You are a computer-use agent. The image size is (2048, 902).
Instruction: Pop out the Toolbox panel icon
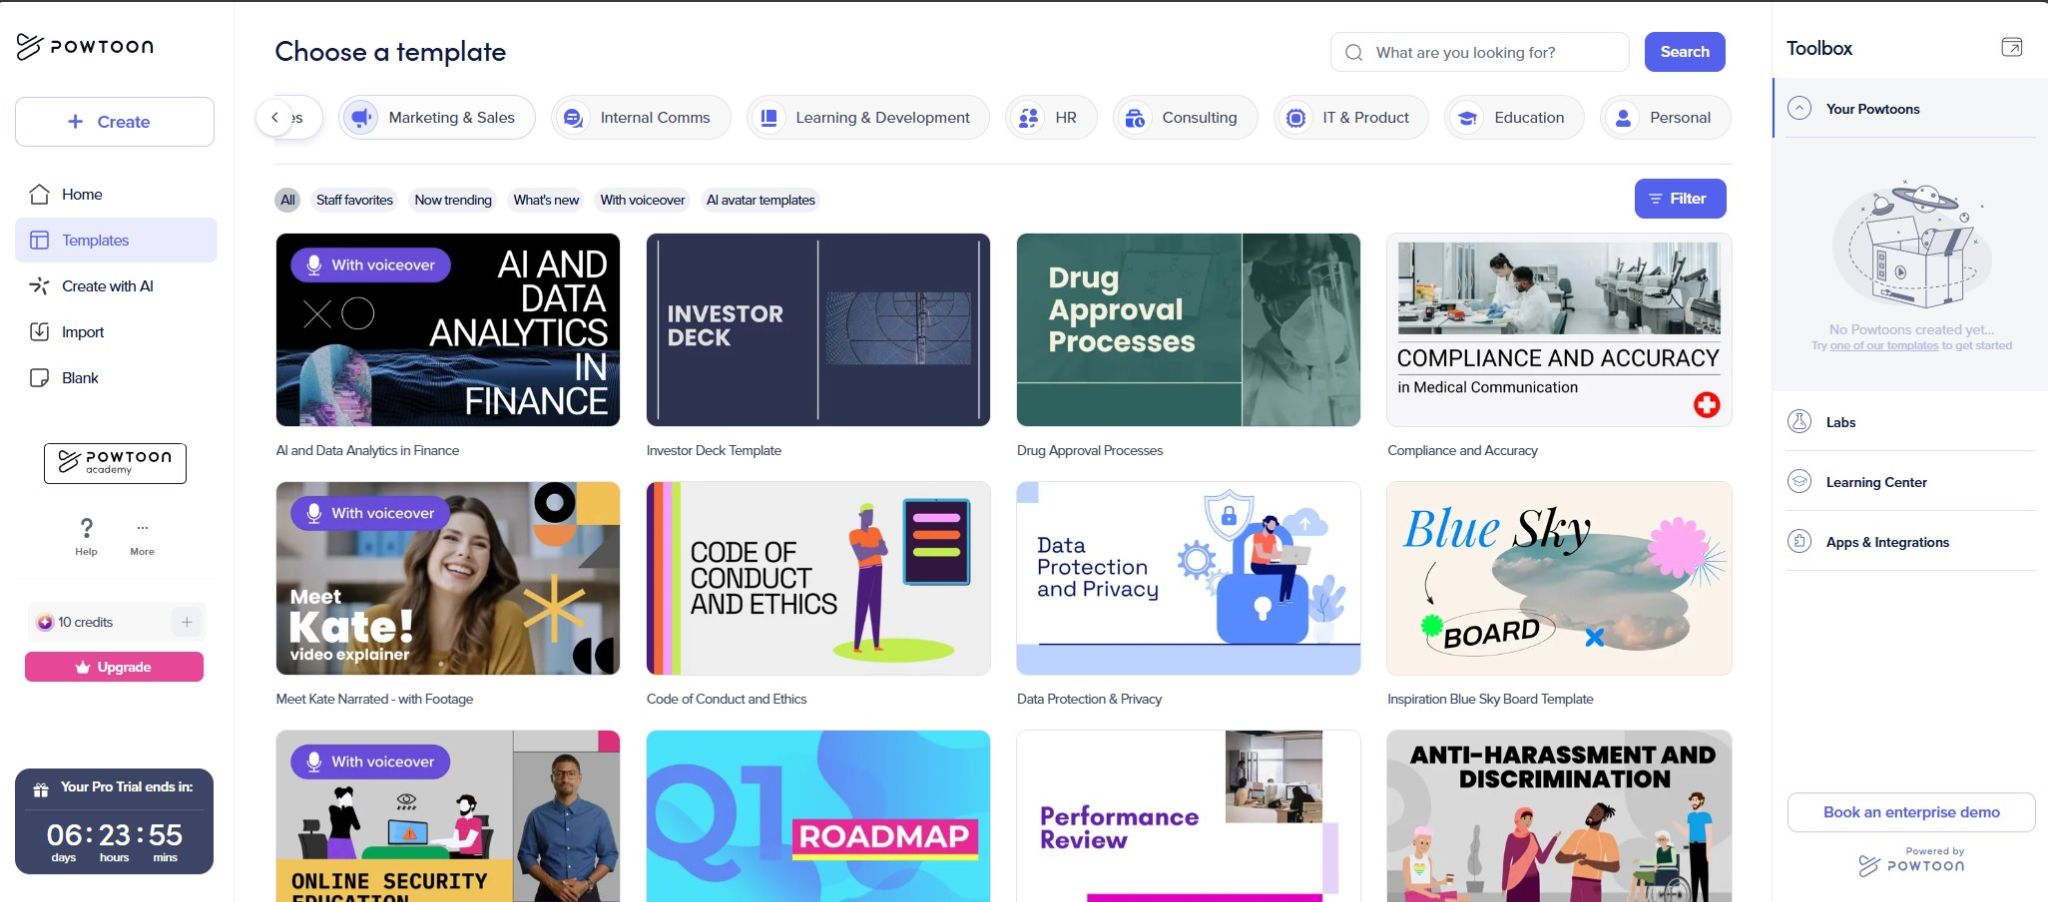2011,47
